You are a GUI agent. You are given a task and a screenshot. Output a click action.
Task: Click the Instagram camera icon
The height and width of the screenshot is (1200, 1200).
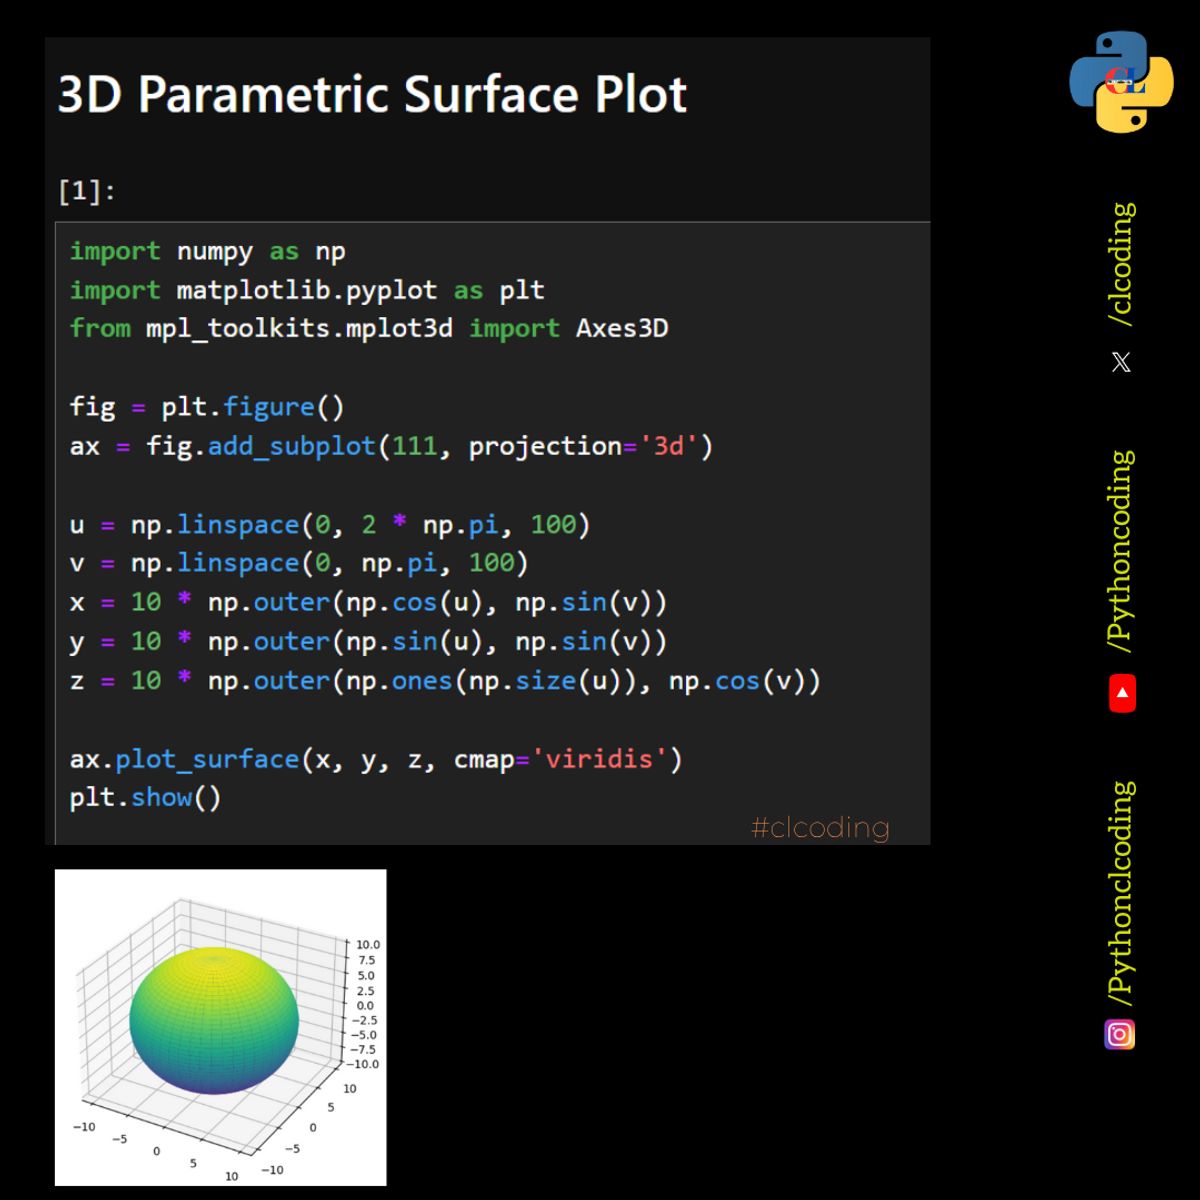pos(1120,1035)
